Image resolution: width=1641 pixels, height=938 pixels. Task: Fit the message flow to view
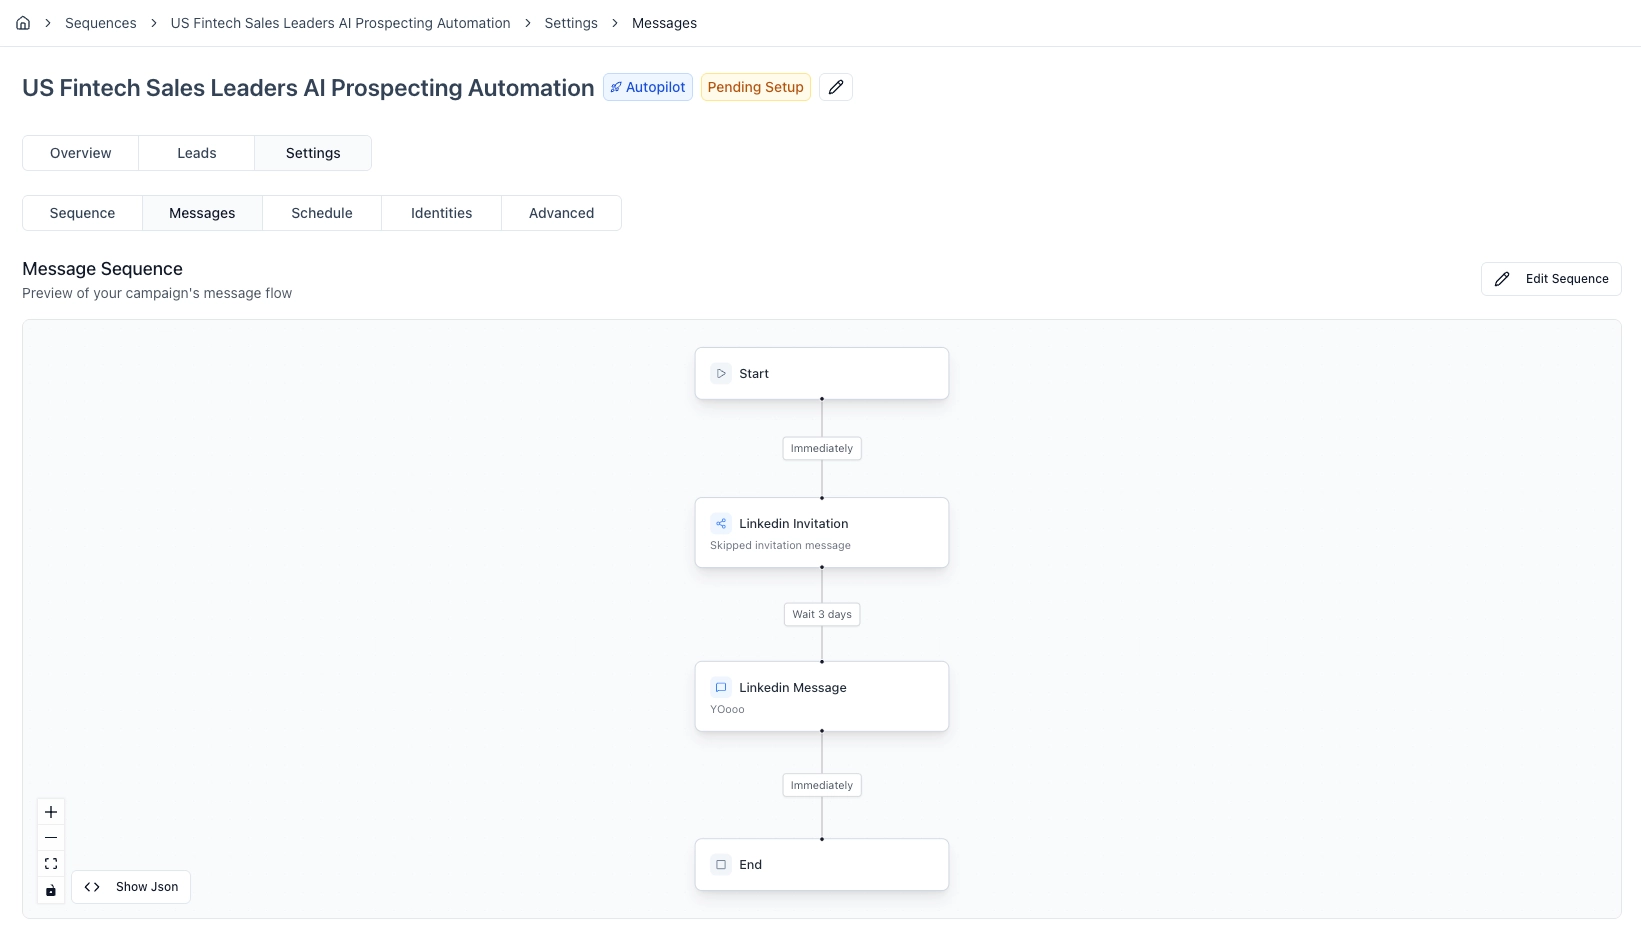[x=51, y=864]
